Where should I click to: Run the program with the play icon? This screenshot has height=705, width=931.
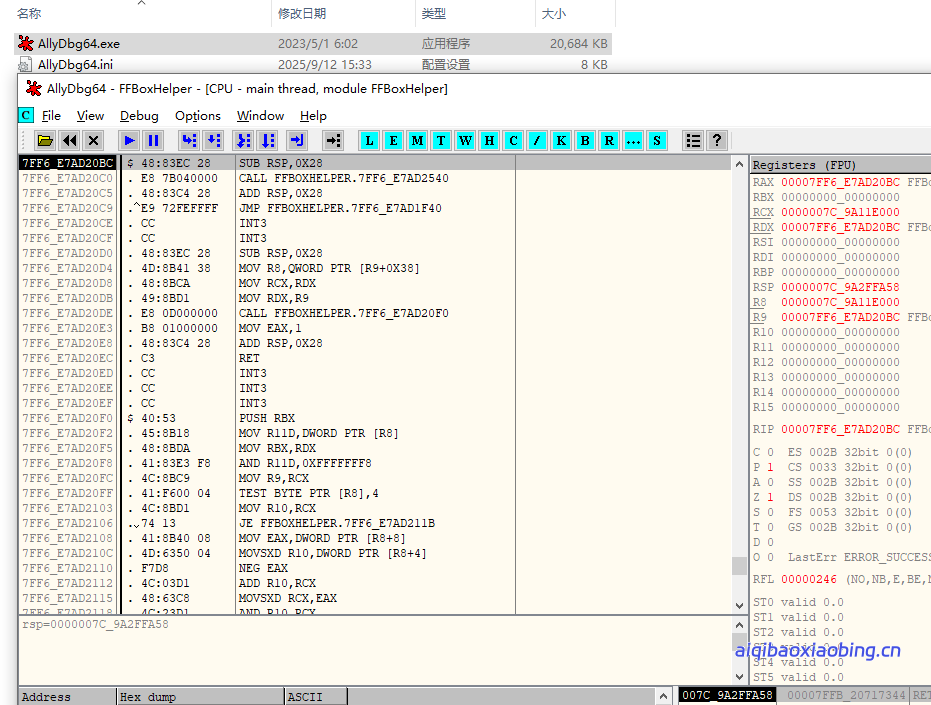(129, 141)
